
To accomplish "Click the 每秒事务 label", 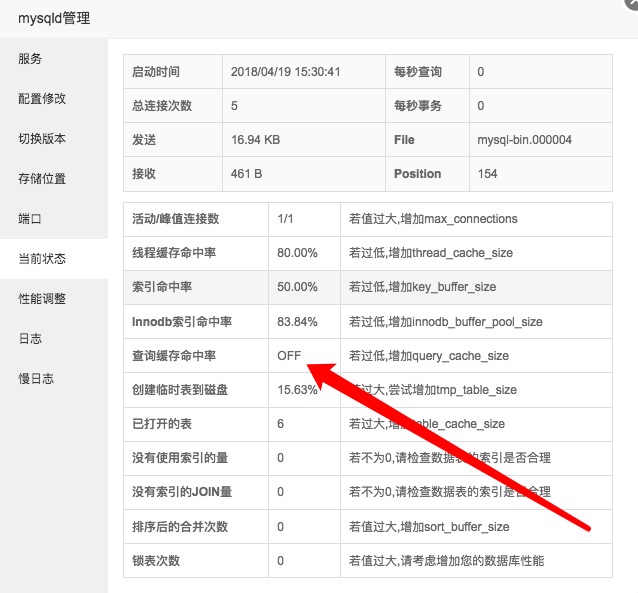I will 417,106.
